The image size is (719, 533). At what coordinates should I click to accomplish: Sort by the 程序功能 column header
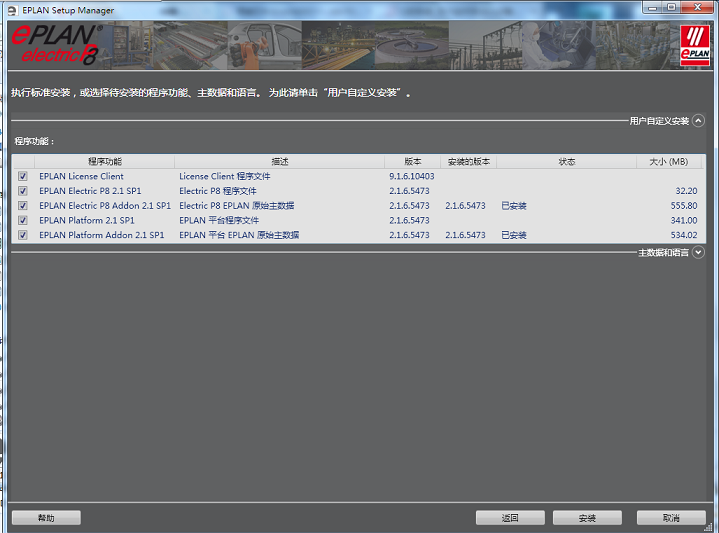tap(104, 161)
